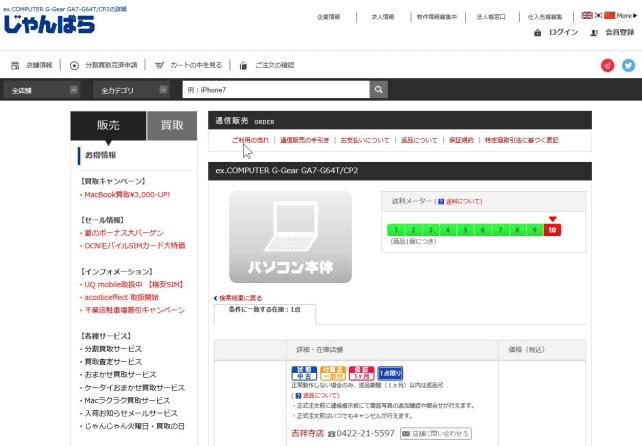Open 夏のボーナス大バーゲン sale link
The width and height of the screenshot is (642, 446).
pyautogui.click(x=124, y=233)
